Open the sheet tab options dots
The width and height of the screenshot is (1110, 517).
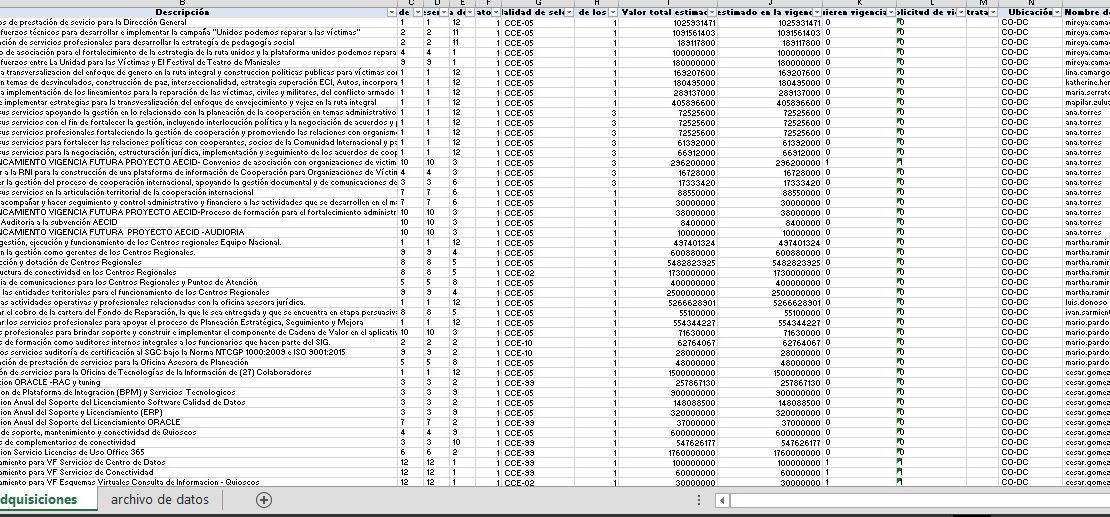(x=699, y=500)
